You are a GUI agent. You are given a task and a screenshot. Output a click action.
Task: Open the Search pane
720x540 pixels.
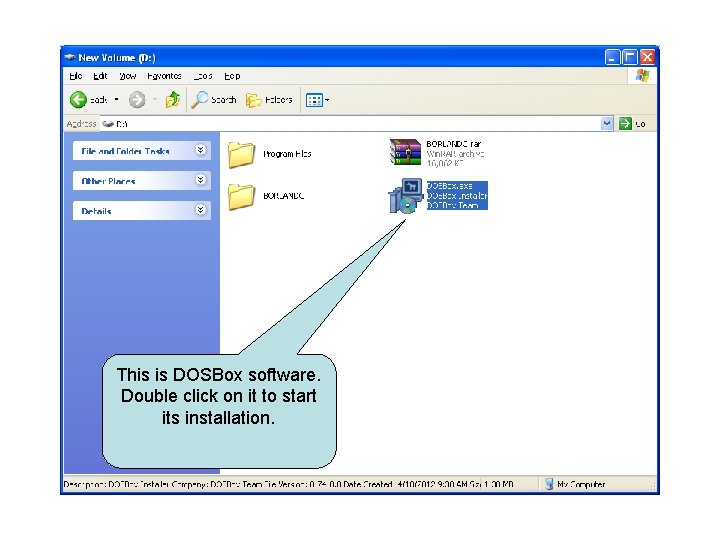tap(214, 100)
